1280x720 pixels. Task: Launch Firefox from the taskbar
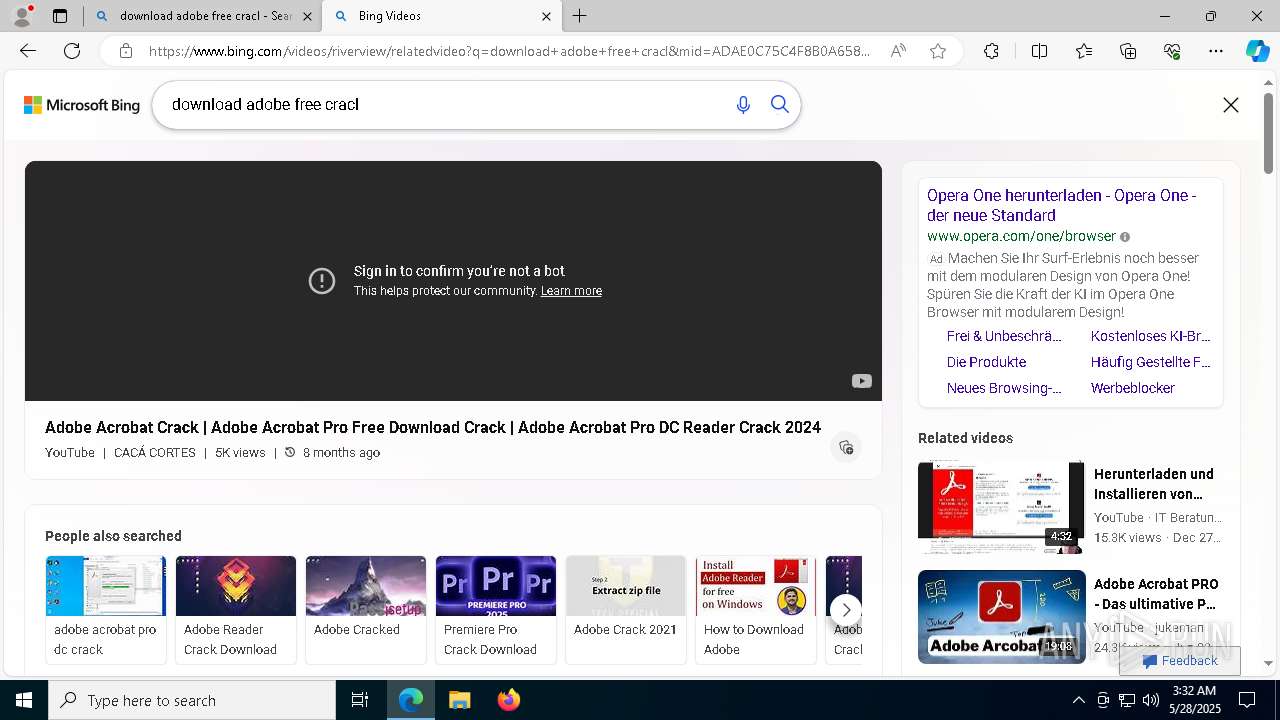[509, 700]
